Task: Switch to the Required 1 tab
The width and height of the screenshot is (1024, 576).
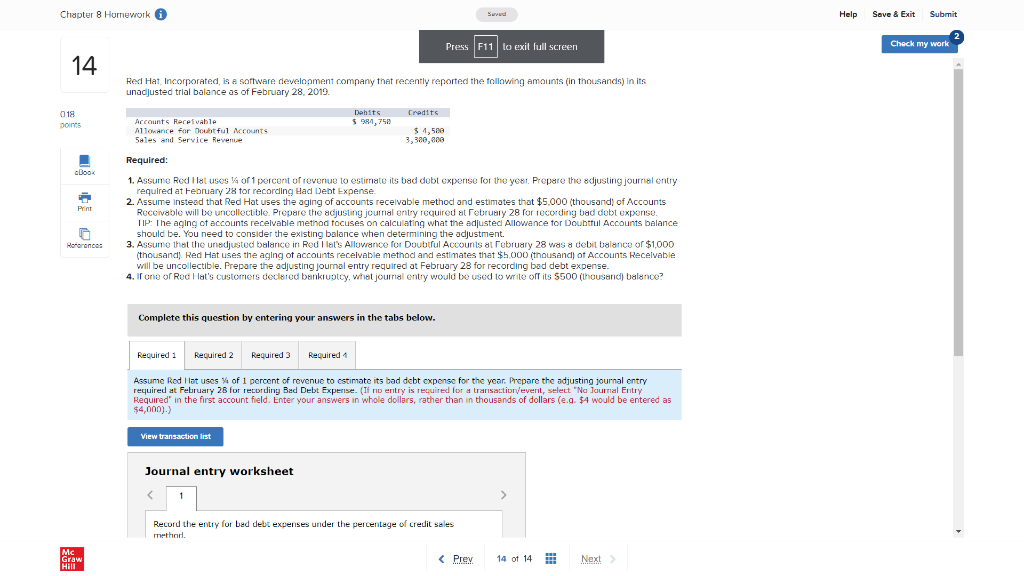Action: pos(157,355)
